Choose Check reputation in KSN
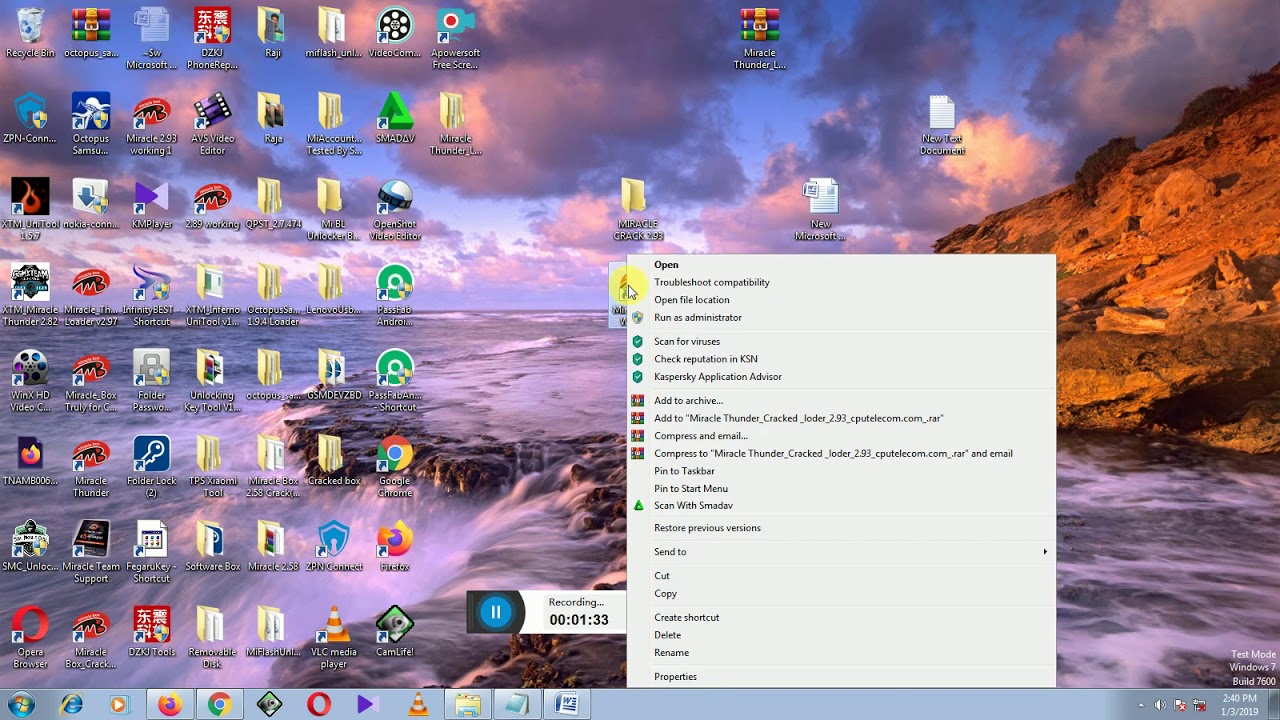The height and width of the screenshot is (720, 1280). click(x=841, y=359)
